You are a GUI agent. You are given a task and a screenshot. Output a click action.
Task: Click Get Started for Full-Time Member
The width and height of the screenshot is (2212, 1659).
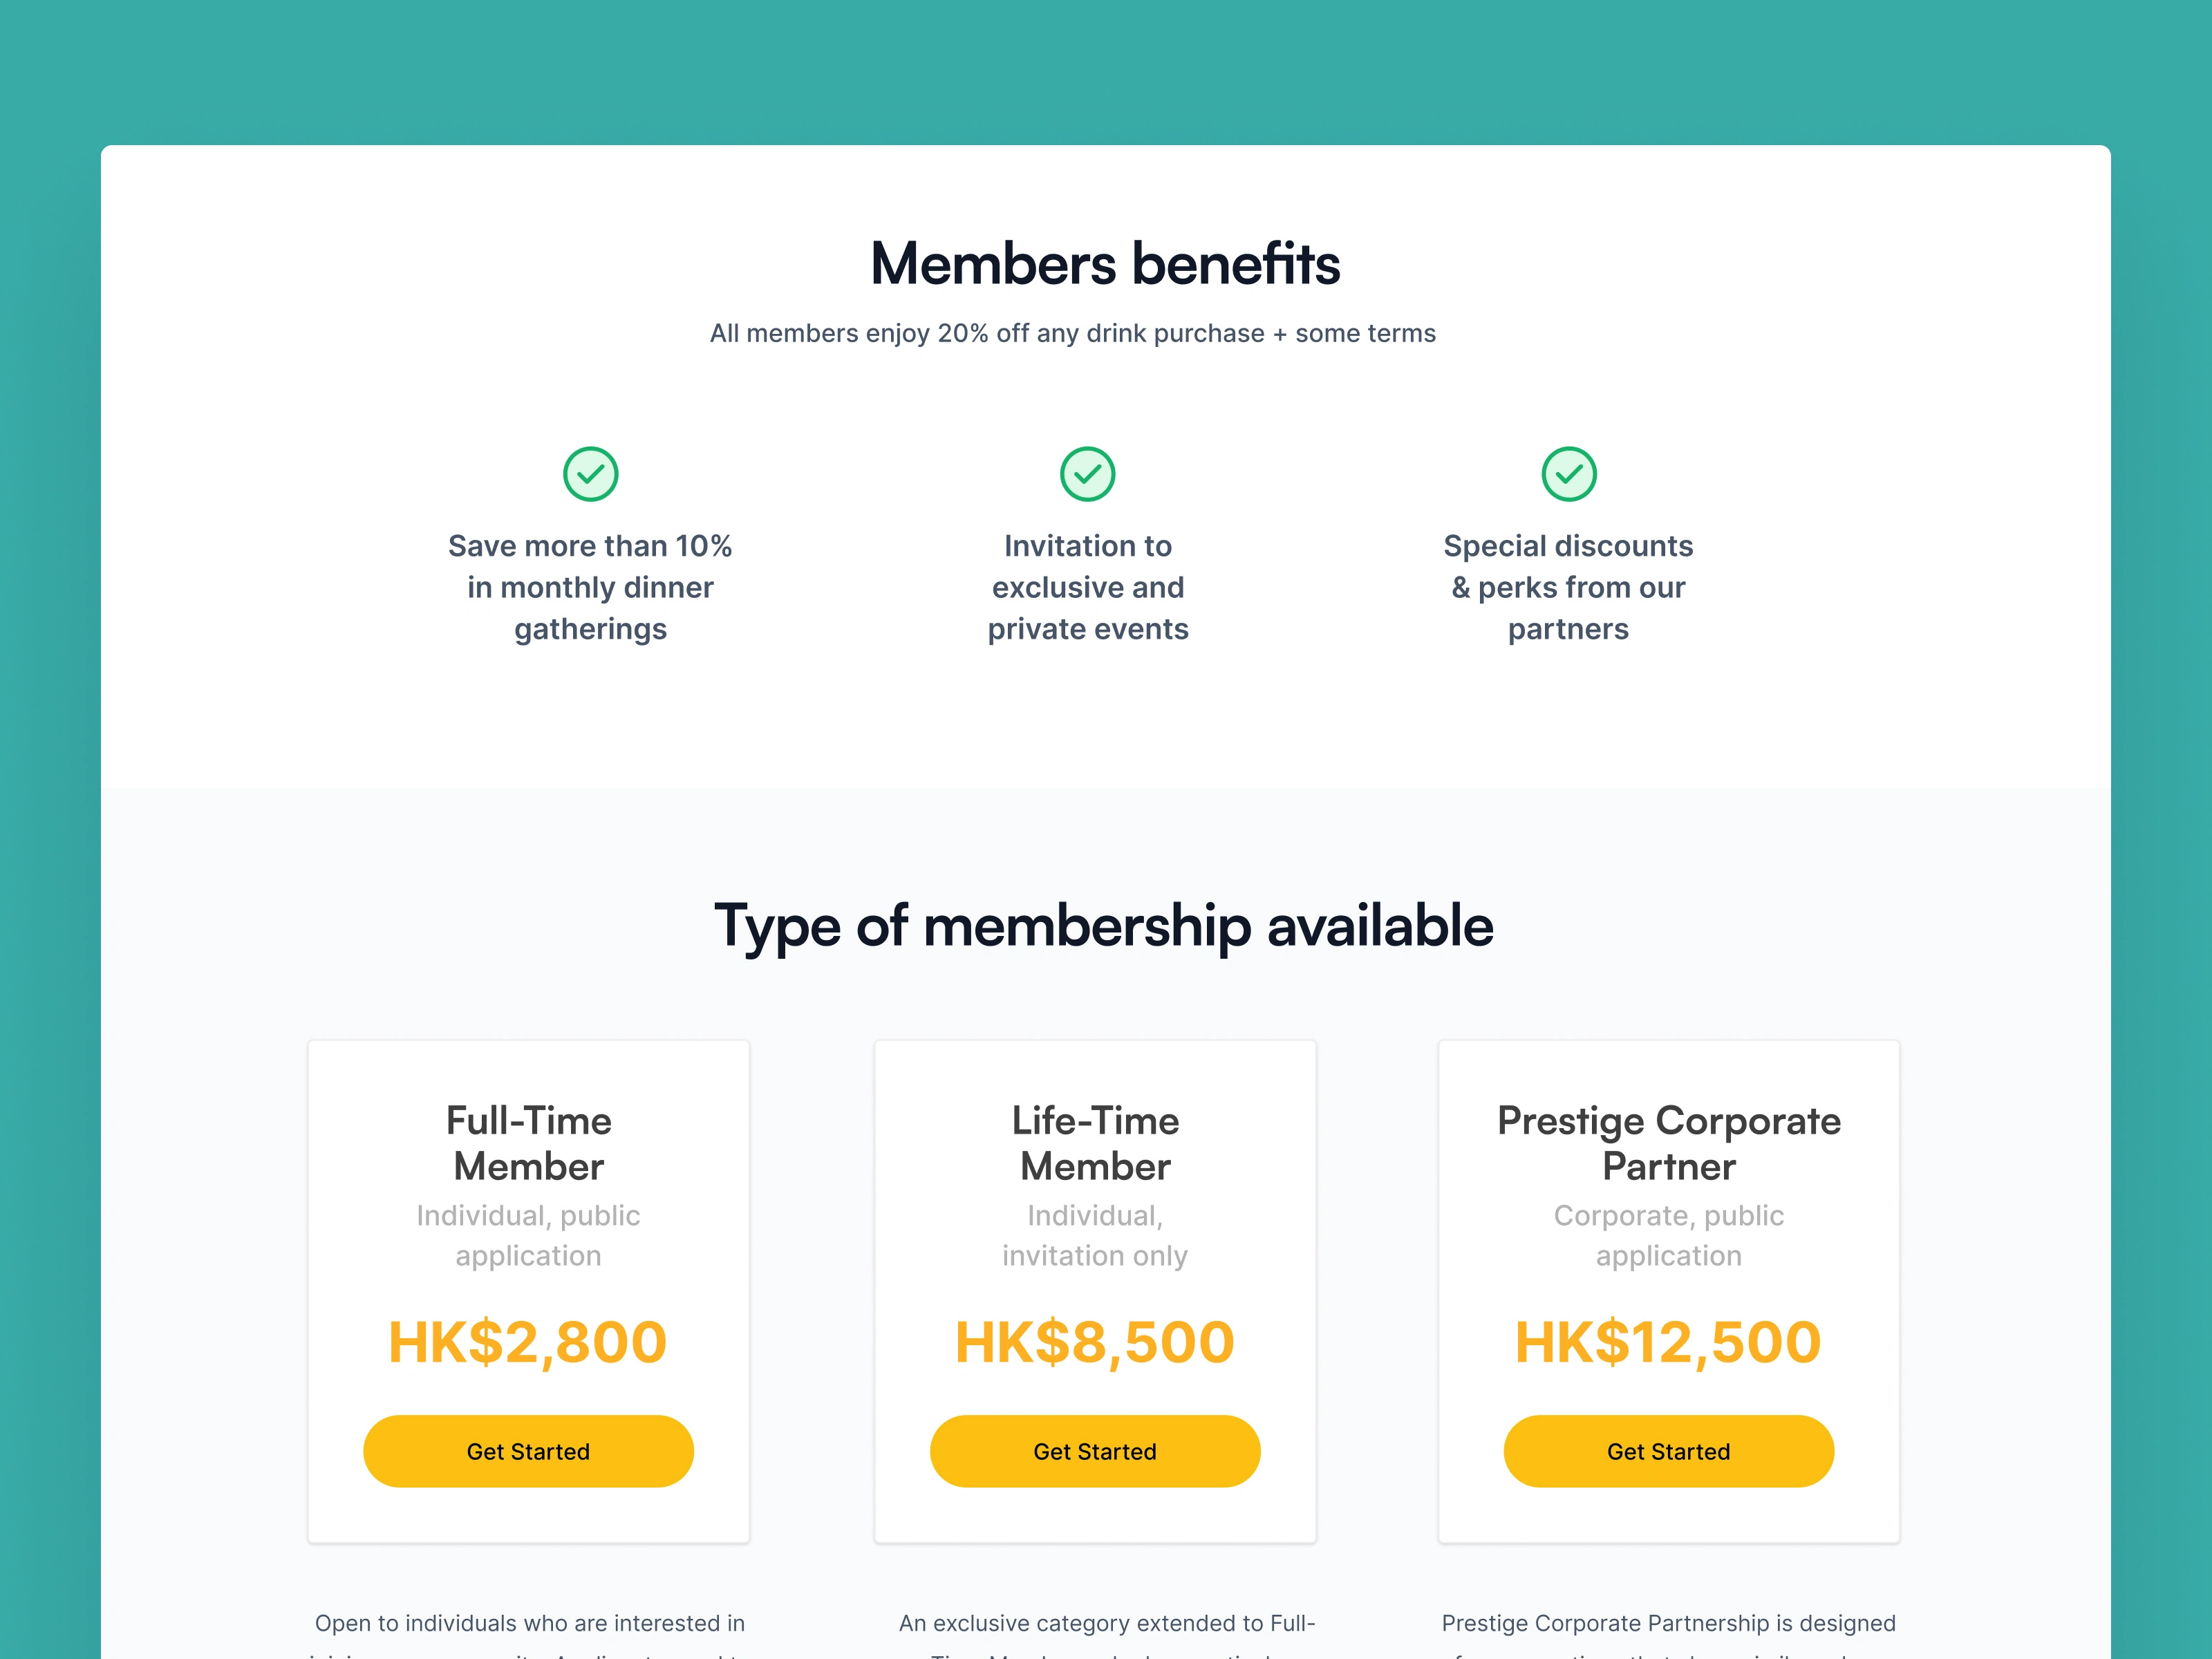[x=528, y=1451]
